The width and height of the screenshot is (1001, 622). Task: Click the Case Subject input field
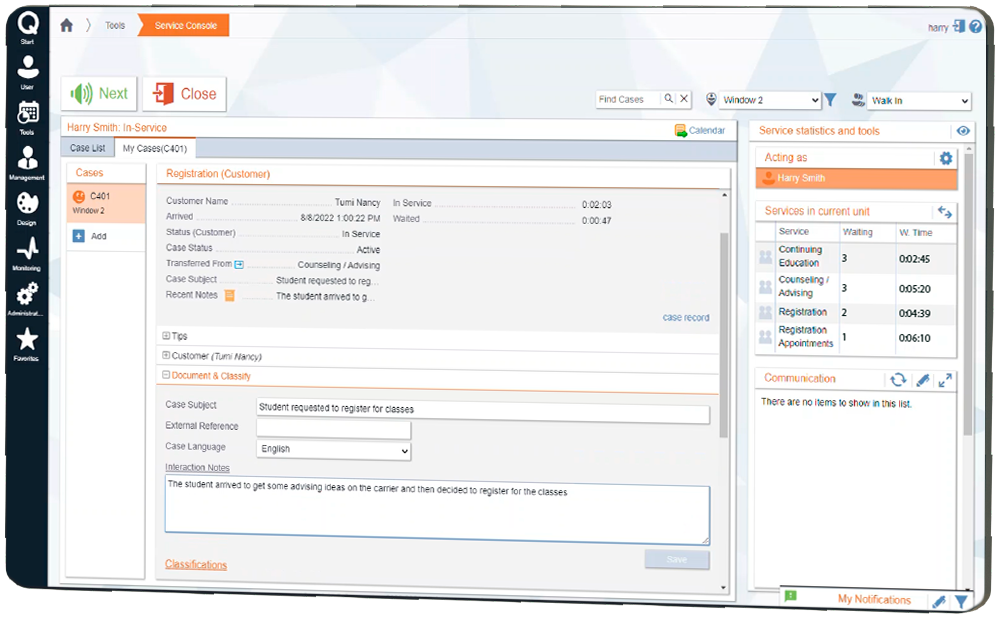[482, 408]
